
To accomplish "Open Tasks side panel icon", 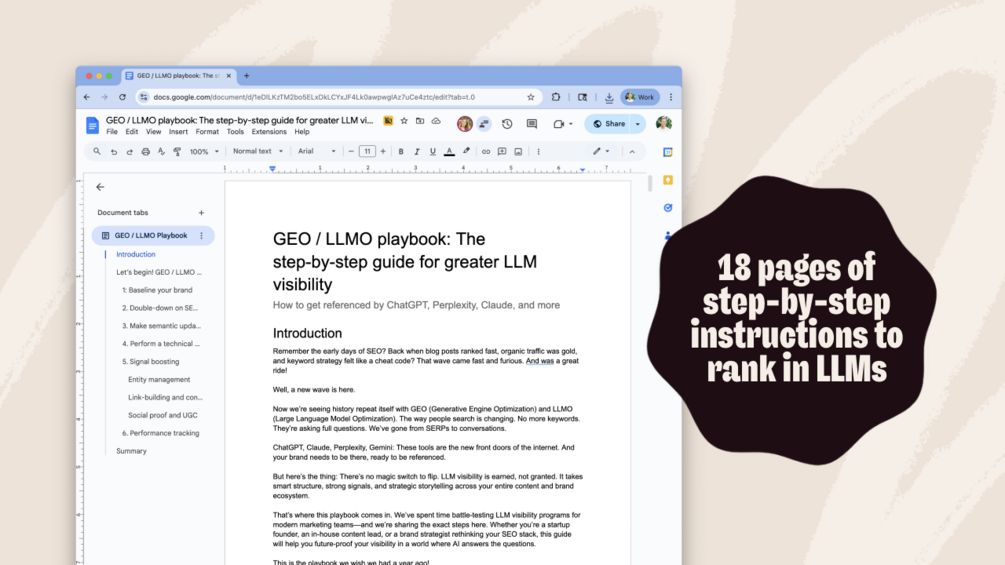I will [668, 208].
